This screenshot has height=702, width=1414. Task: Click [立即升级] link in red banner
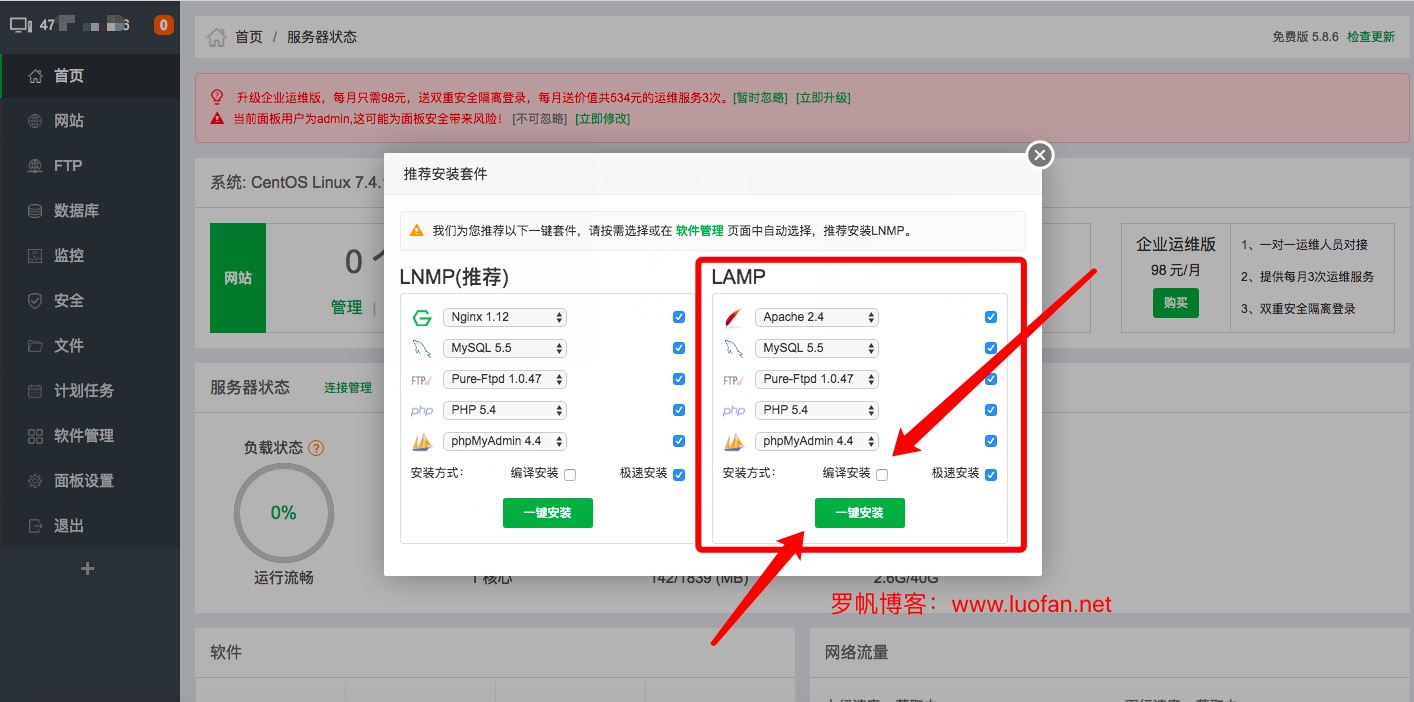pos(823,98)
